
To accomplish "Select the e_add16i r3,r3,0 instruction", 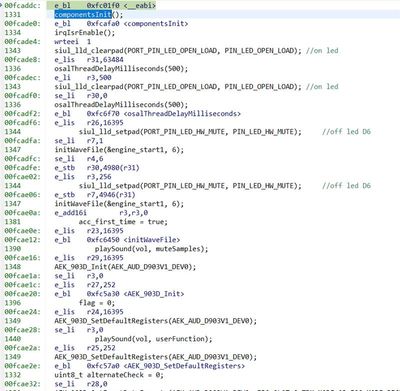I will pos(101,213).
